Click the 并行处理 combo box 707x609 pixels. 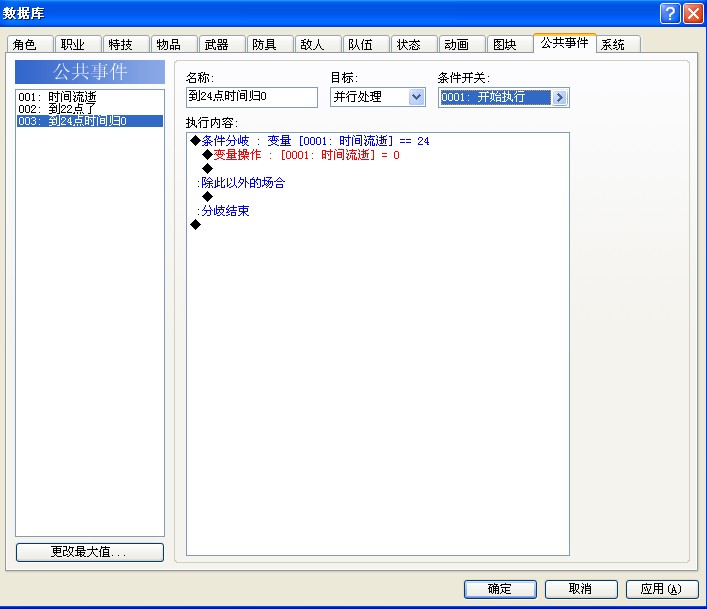click(378, 97)
